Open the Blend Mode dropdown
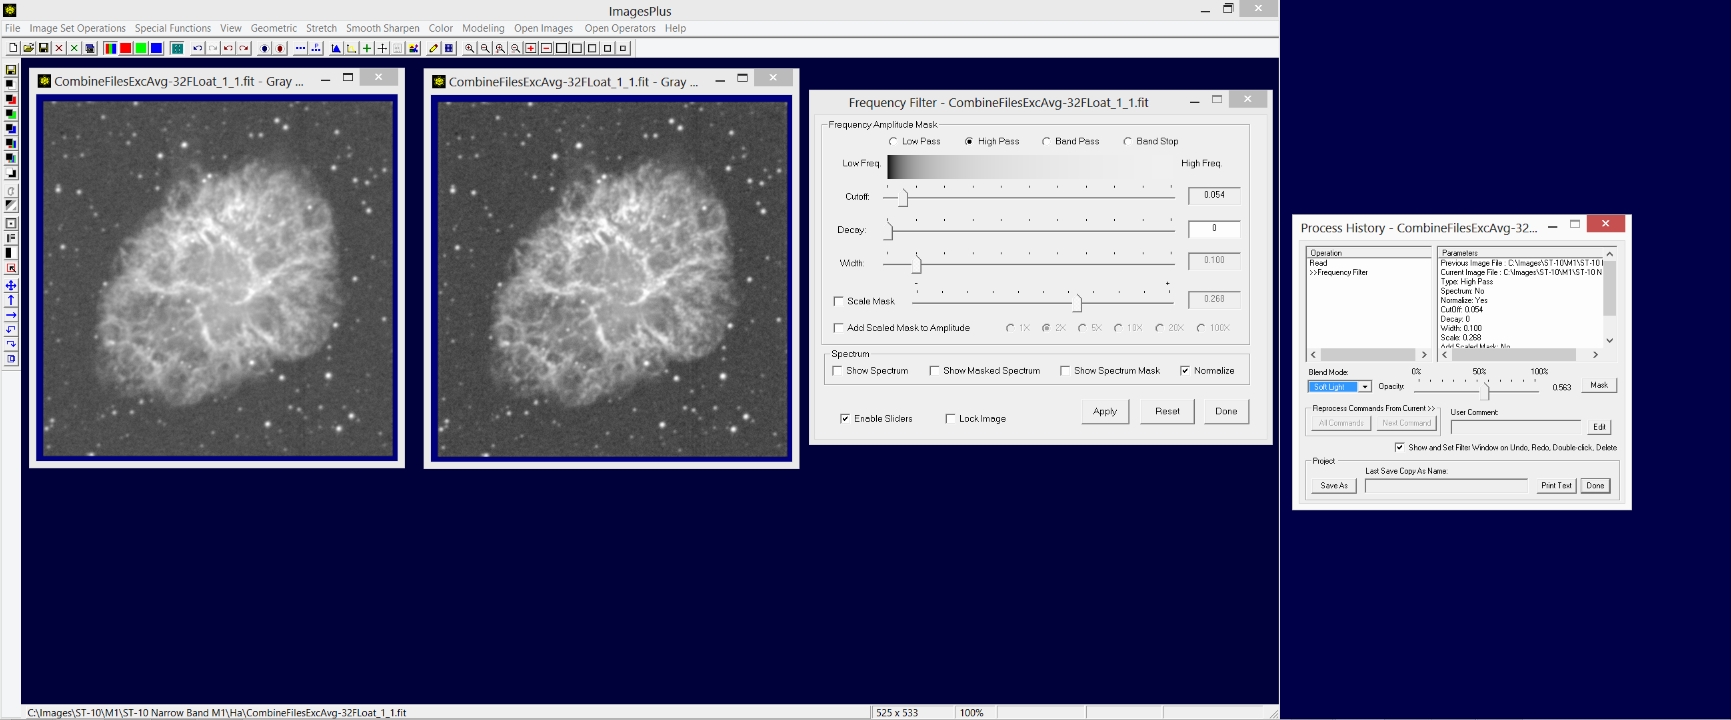1731x720 pixels. coord(1364,387)
